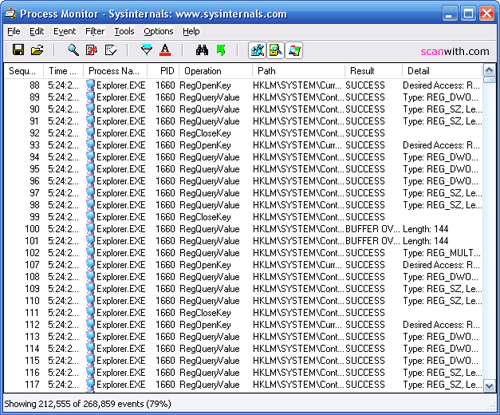
Task: Toggle the Capture magnifying glass icon
Action: [x=73, y=50]
